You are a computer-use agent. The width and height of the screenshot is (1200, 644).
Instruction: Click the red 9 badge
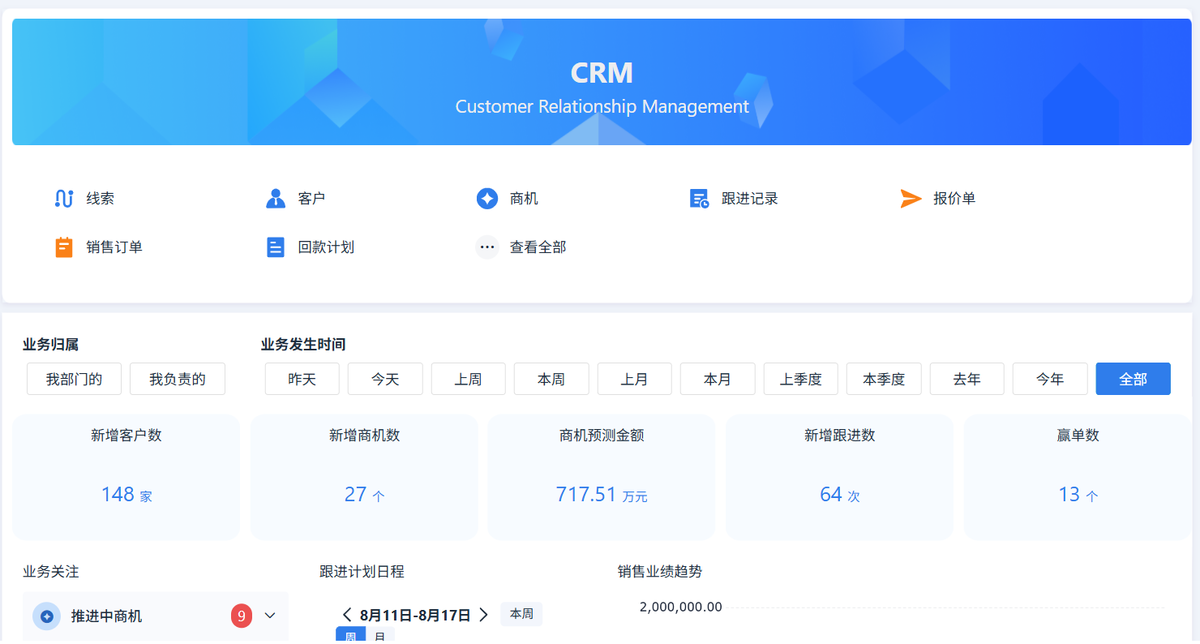241,616
